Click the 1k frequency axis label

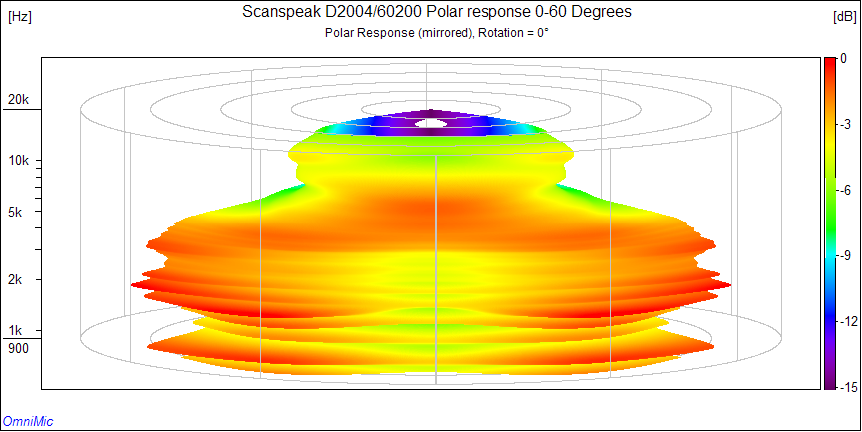click(15, 331)
